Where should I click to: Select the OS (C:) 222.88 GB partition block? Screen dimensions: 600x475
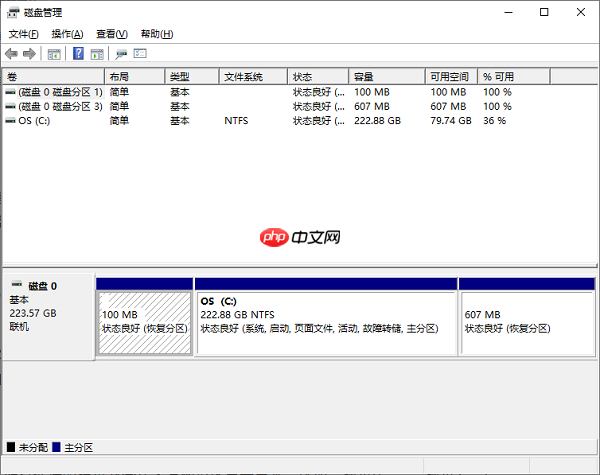coord(326,323)
